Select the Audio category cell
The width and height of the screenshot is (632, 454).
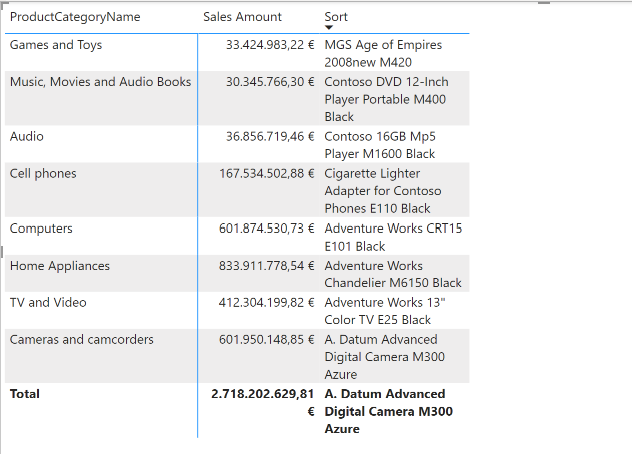point(27,136)
